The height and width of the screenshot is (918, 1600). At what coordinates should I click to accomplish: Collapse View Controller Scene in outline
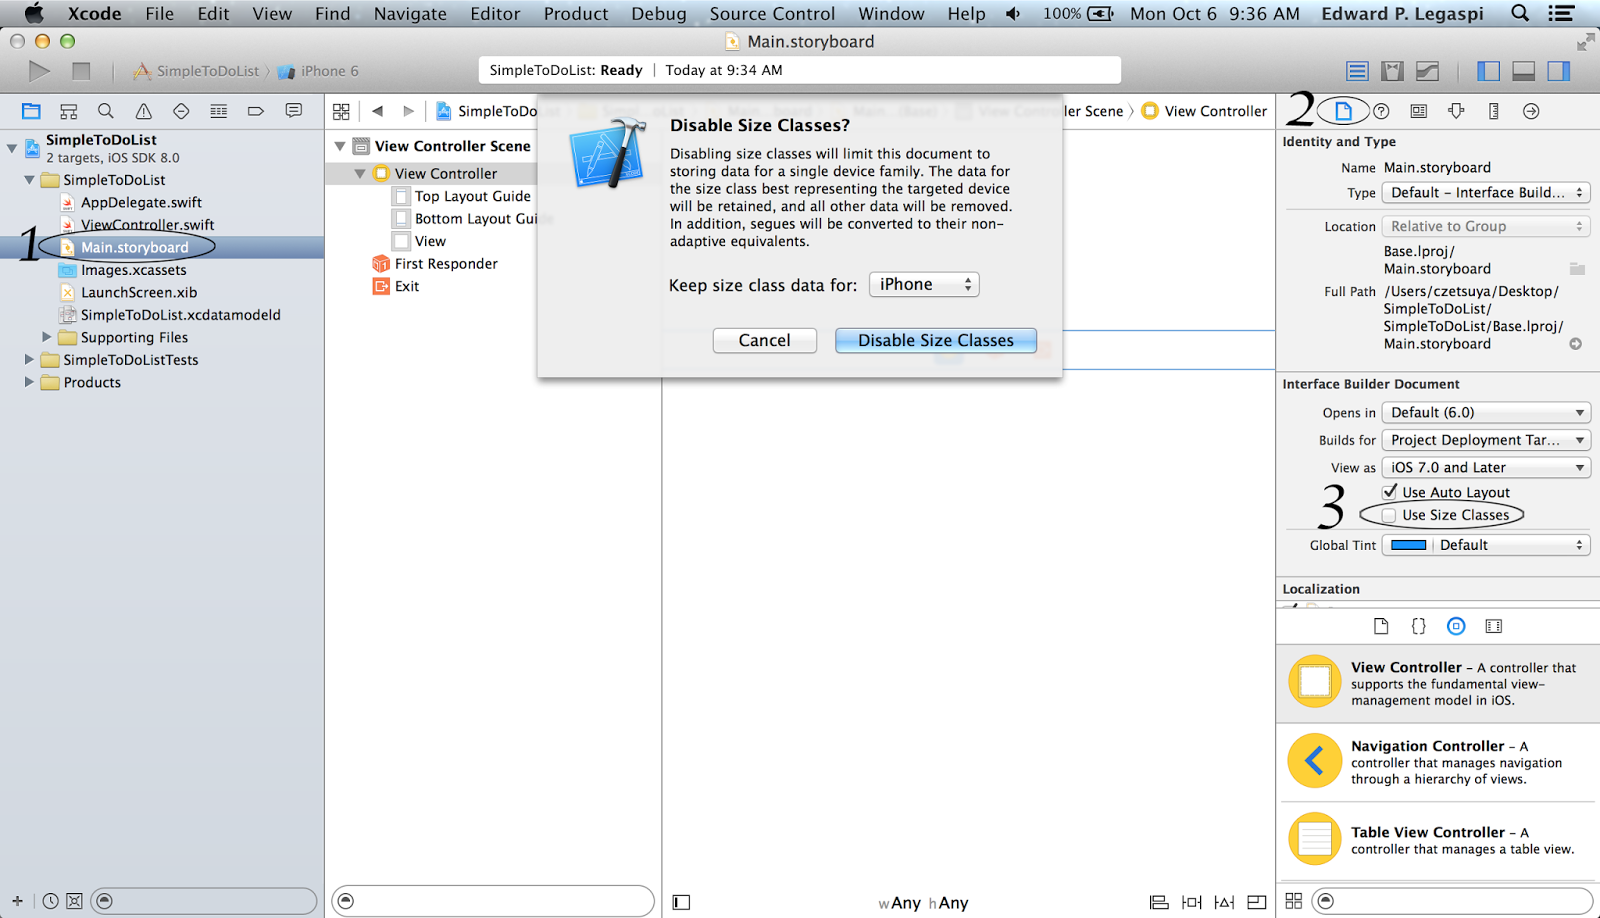[x=340, y=146]
